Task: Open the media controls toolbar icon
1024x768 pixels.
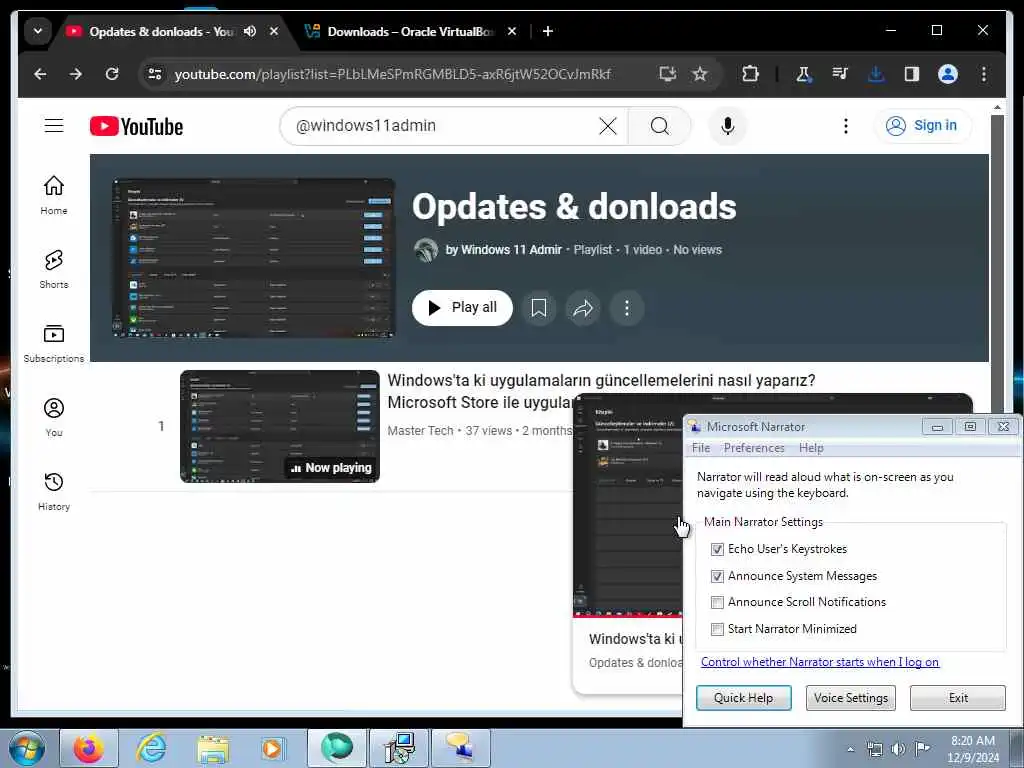Action: pyautogui.click(x=840, y=74)
